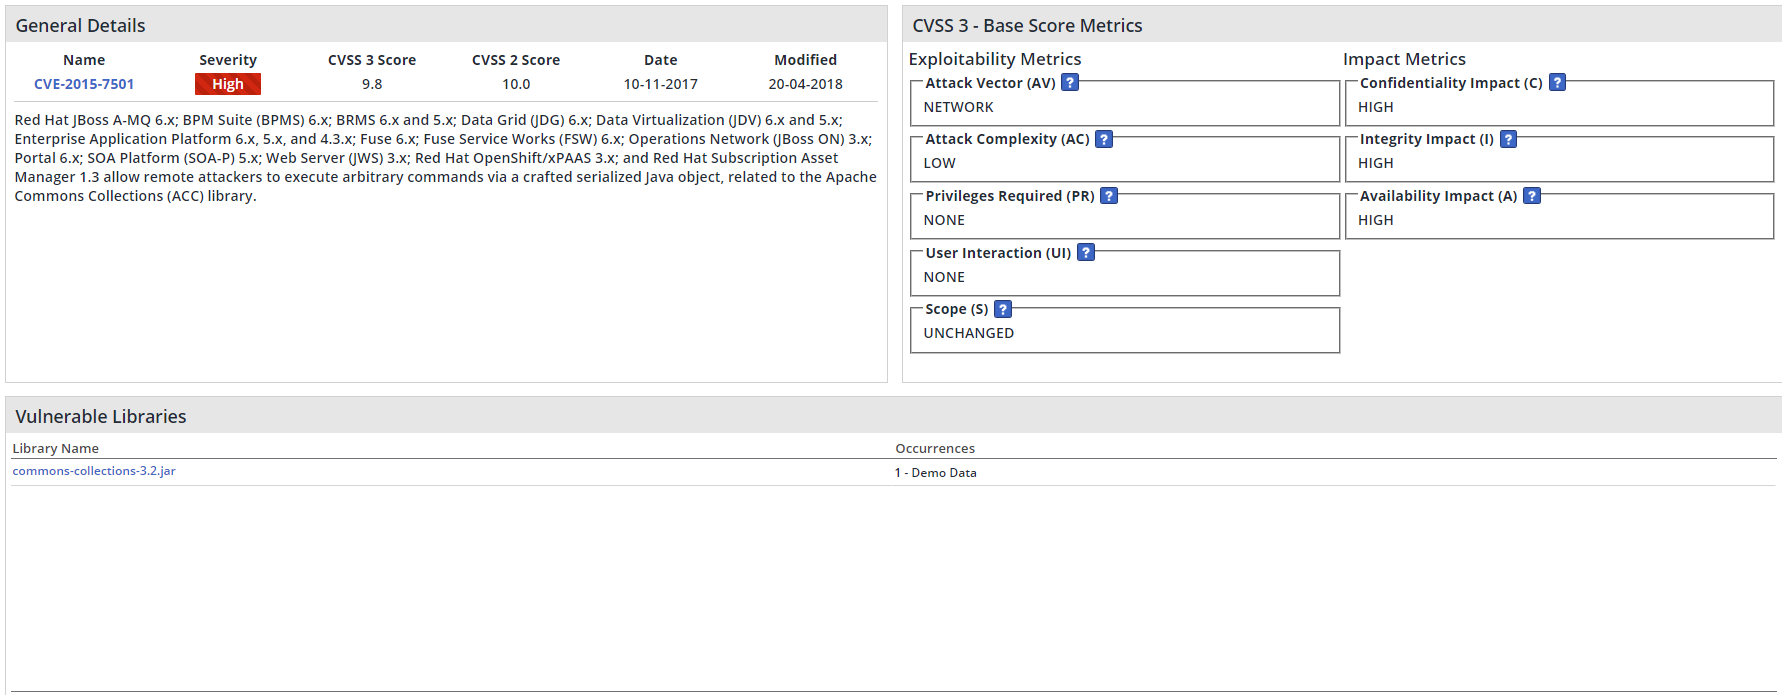This screenshot has width=1782, height=695.
Task: Click the Attack Vector help icon
Action: (x=1069, y=83)
